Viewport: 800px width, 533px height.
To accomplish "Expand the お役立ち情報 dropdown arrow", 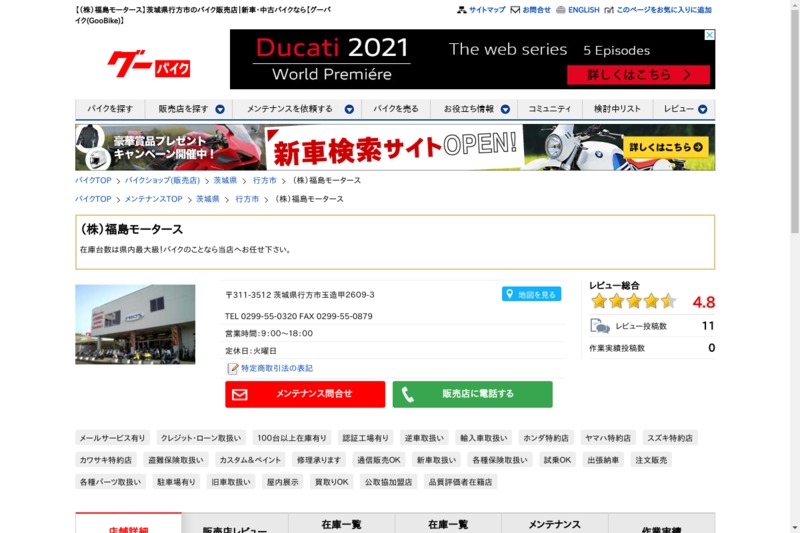I will click(505, 109).
